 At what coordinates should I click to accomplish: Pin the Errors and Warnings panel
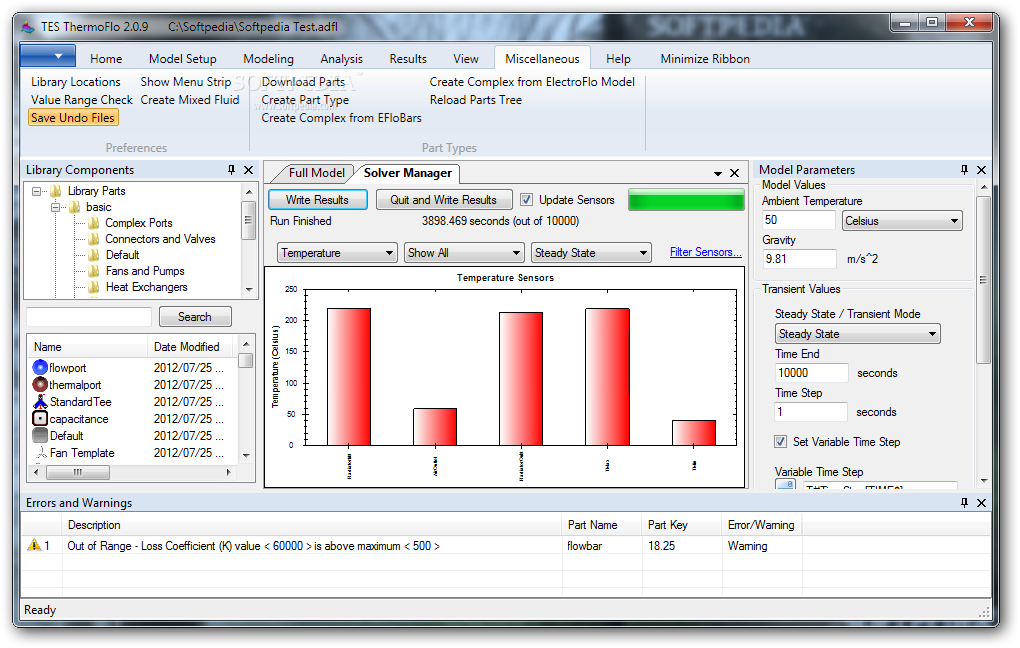coord(965,503)
